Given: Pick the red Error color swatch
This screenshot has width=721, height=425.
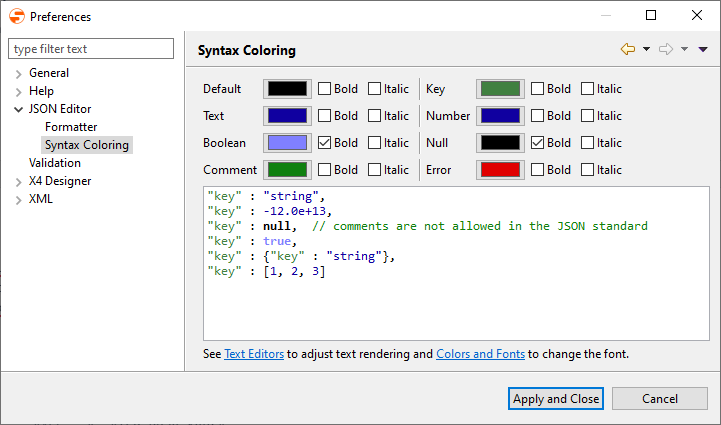Looking at the screenshot, I should pyautogui.click(x=499, y=170).
